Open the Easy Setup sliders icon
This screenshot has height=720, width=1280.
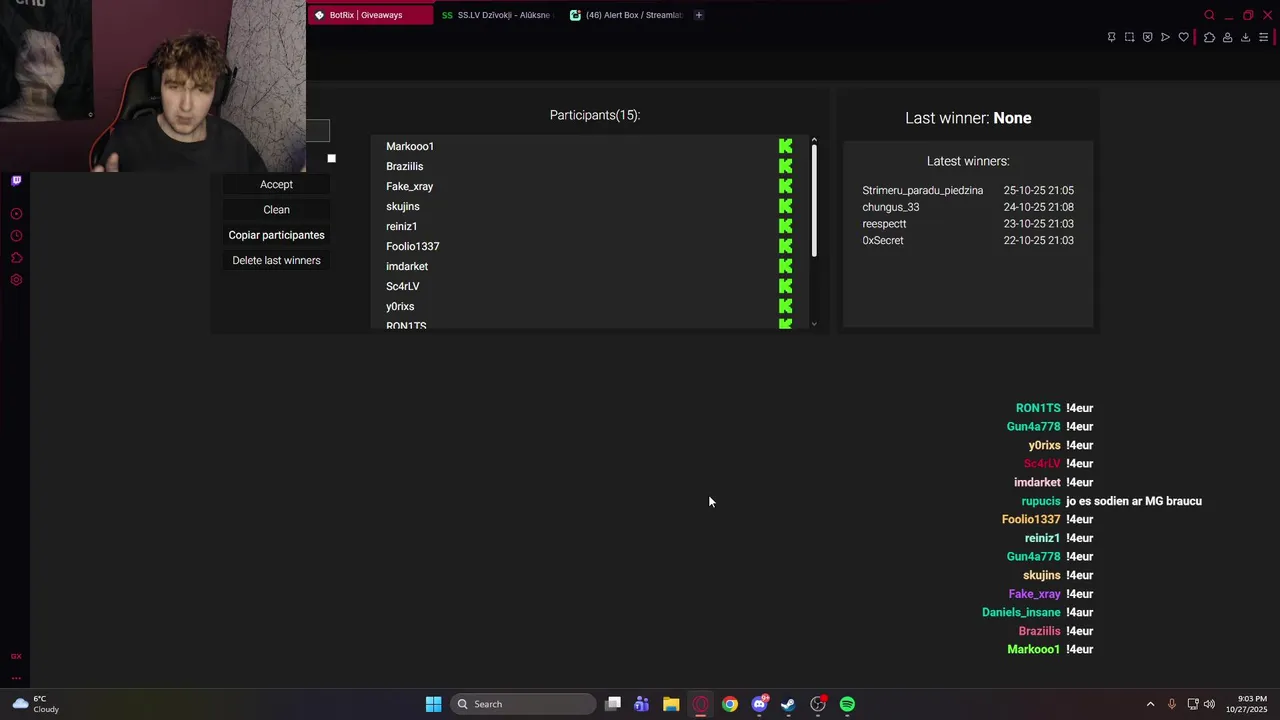[1263, 37]
